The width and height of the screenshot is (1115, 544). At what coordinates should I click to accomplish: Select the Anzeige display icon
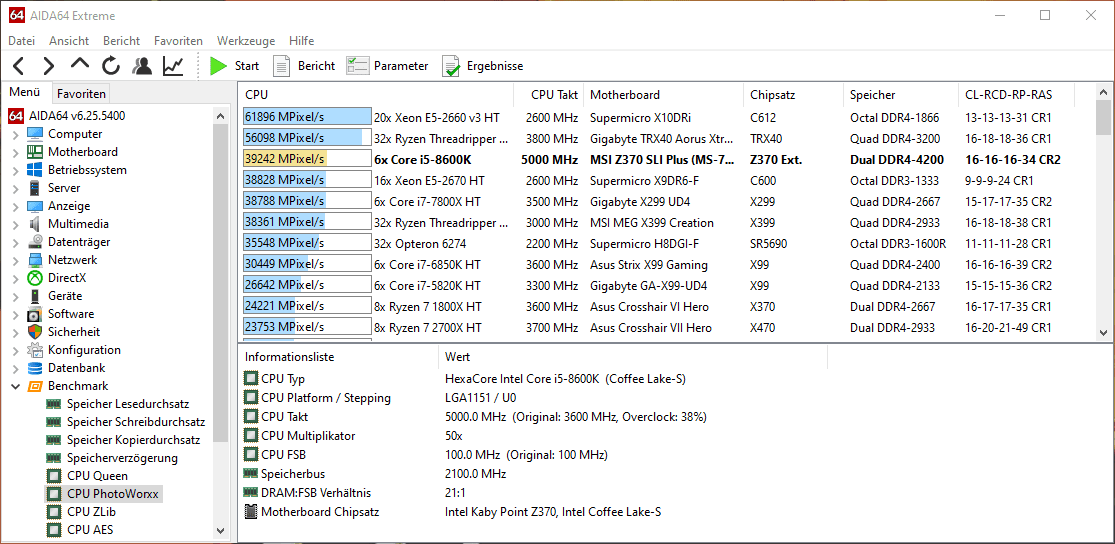35,206
